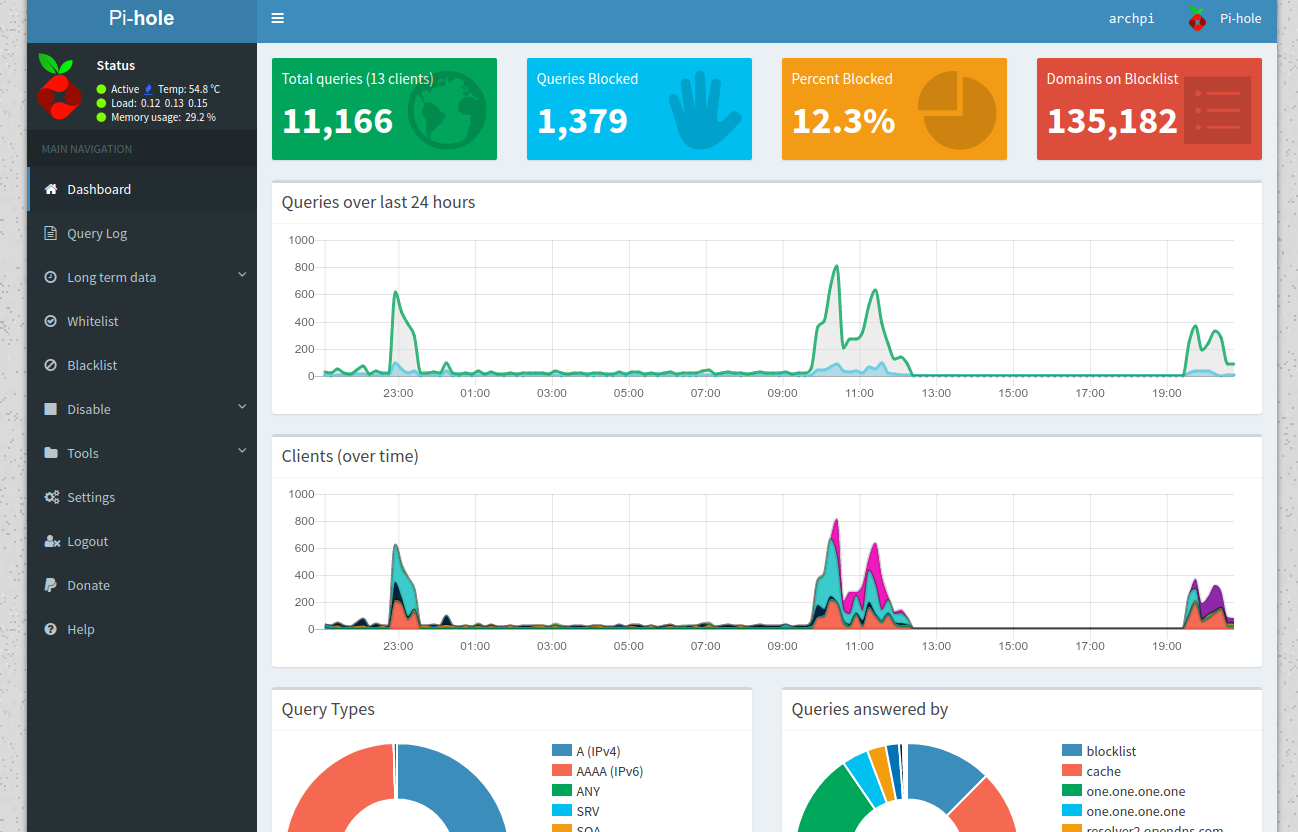The height and width of the screenshot is (832, 1298).
Task: Toggle A (IPv4) legend color swatch
Action: click(x=561, y=750)
